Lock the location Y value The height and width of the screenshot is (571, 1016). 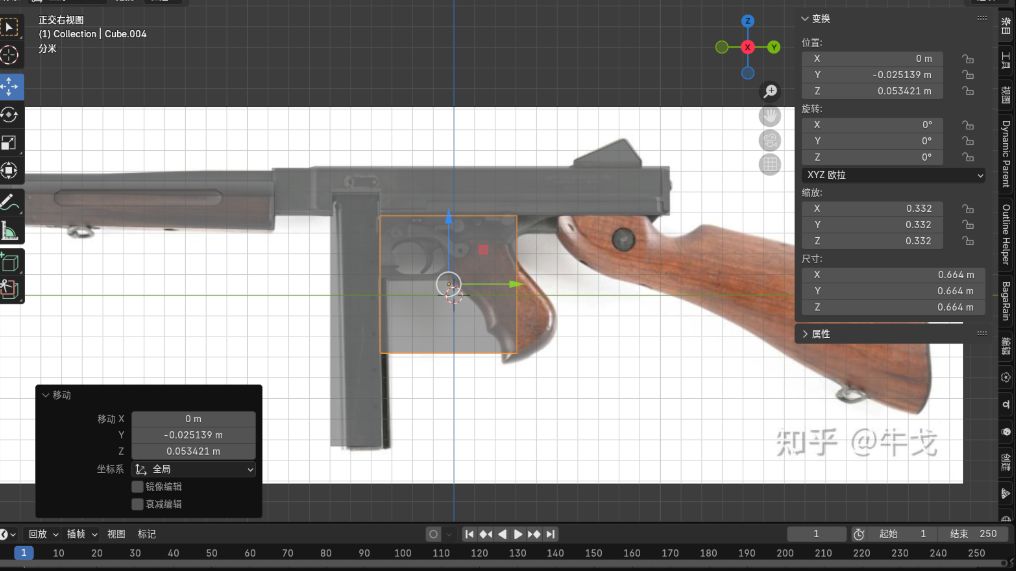click(968, 75)
